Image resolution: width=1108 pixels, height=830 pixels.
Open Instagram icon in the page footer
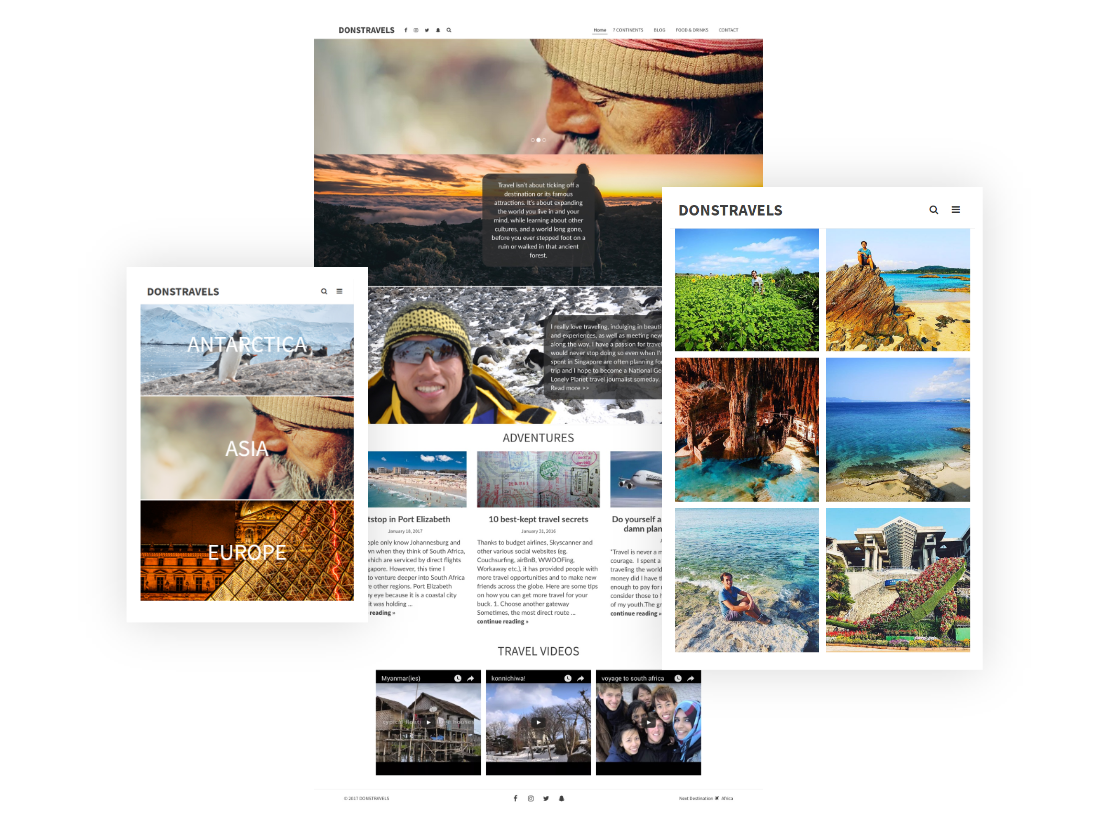point(531,798)
